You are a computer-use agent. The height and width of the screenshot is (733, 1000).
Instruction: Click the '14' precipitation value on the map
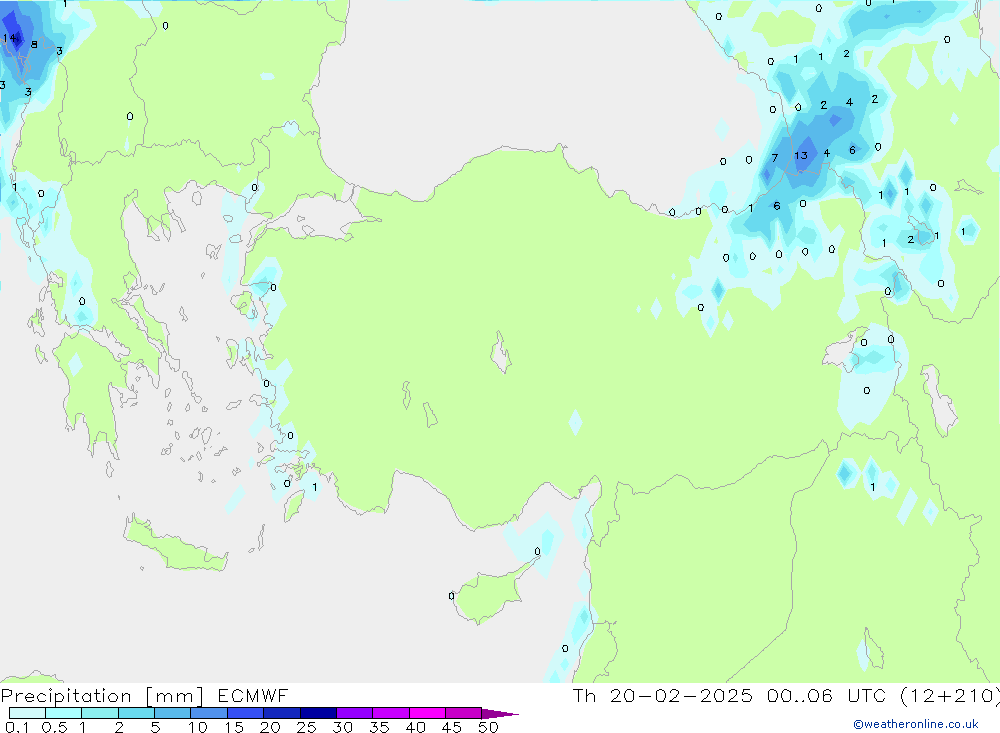10,38
